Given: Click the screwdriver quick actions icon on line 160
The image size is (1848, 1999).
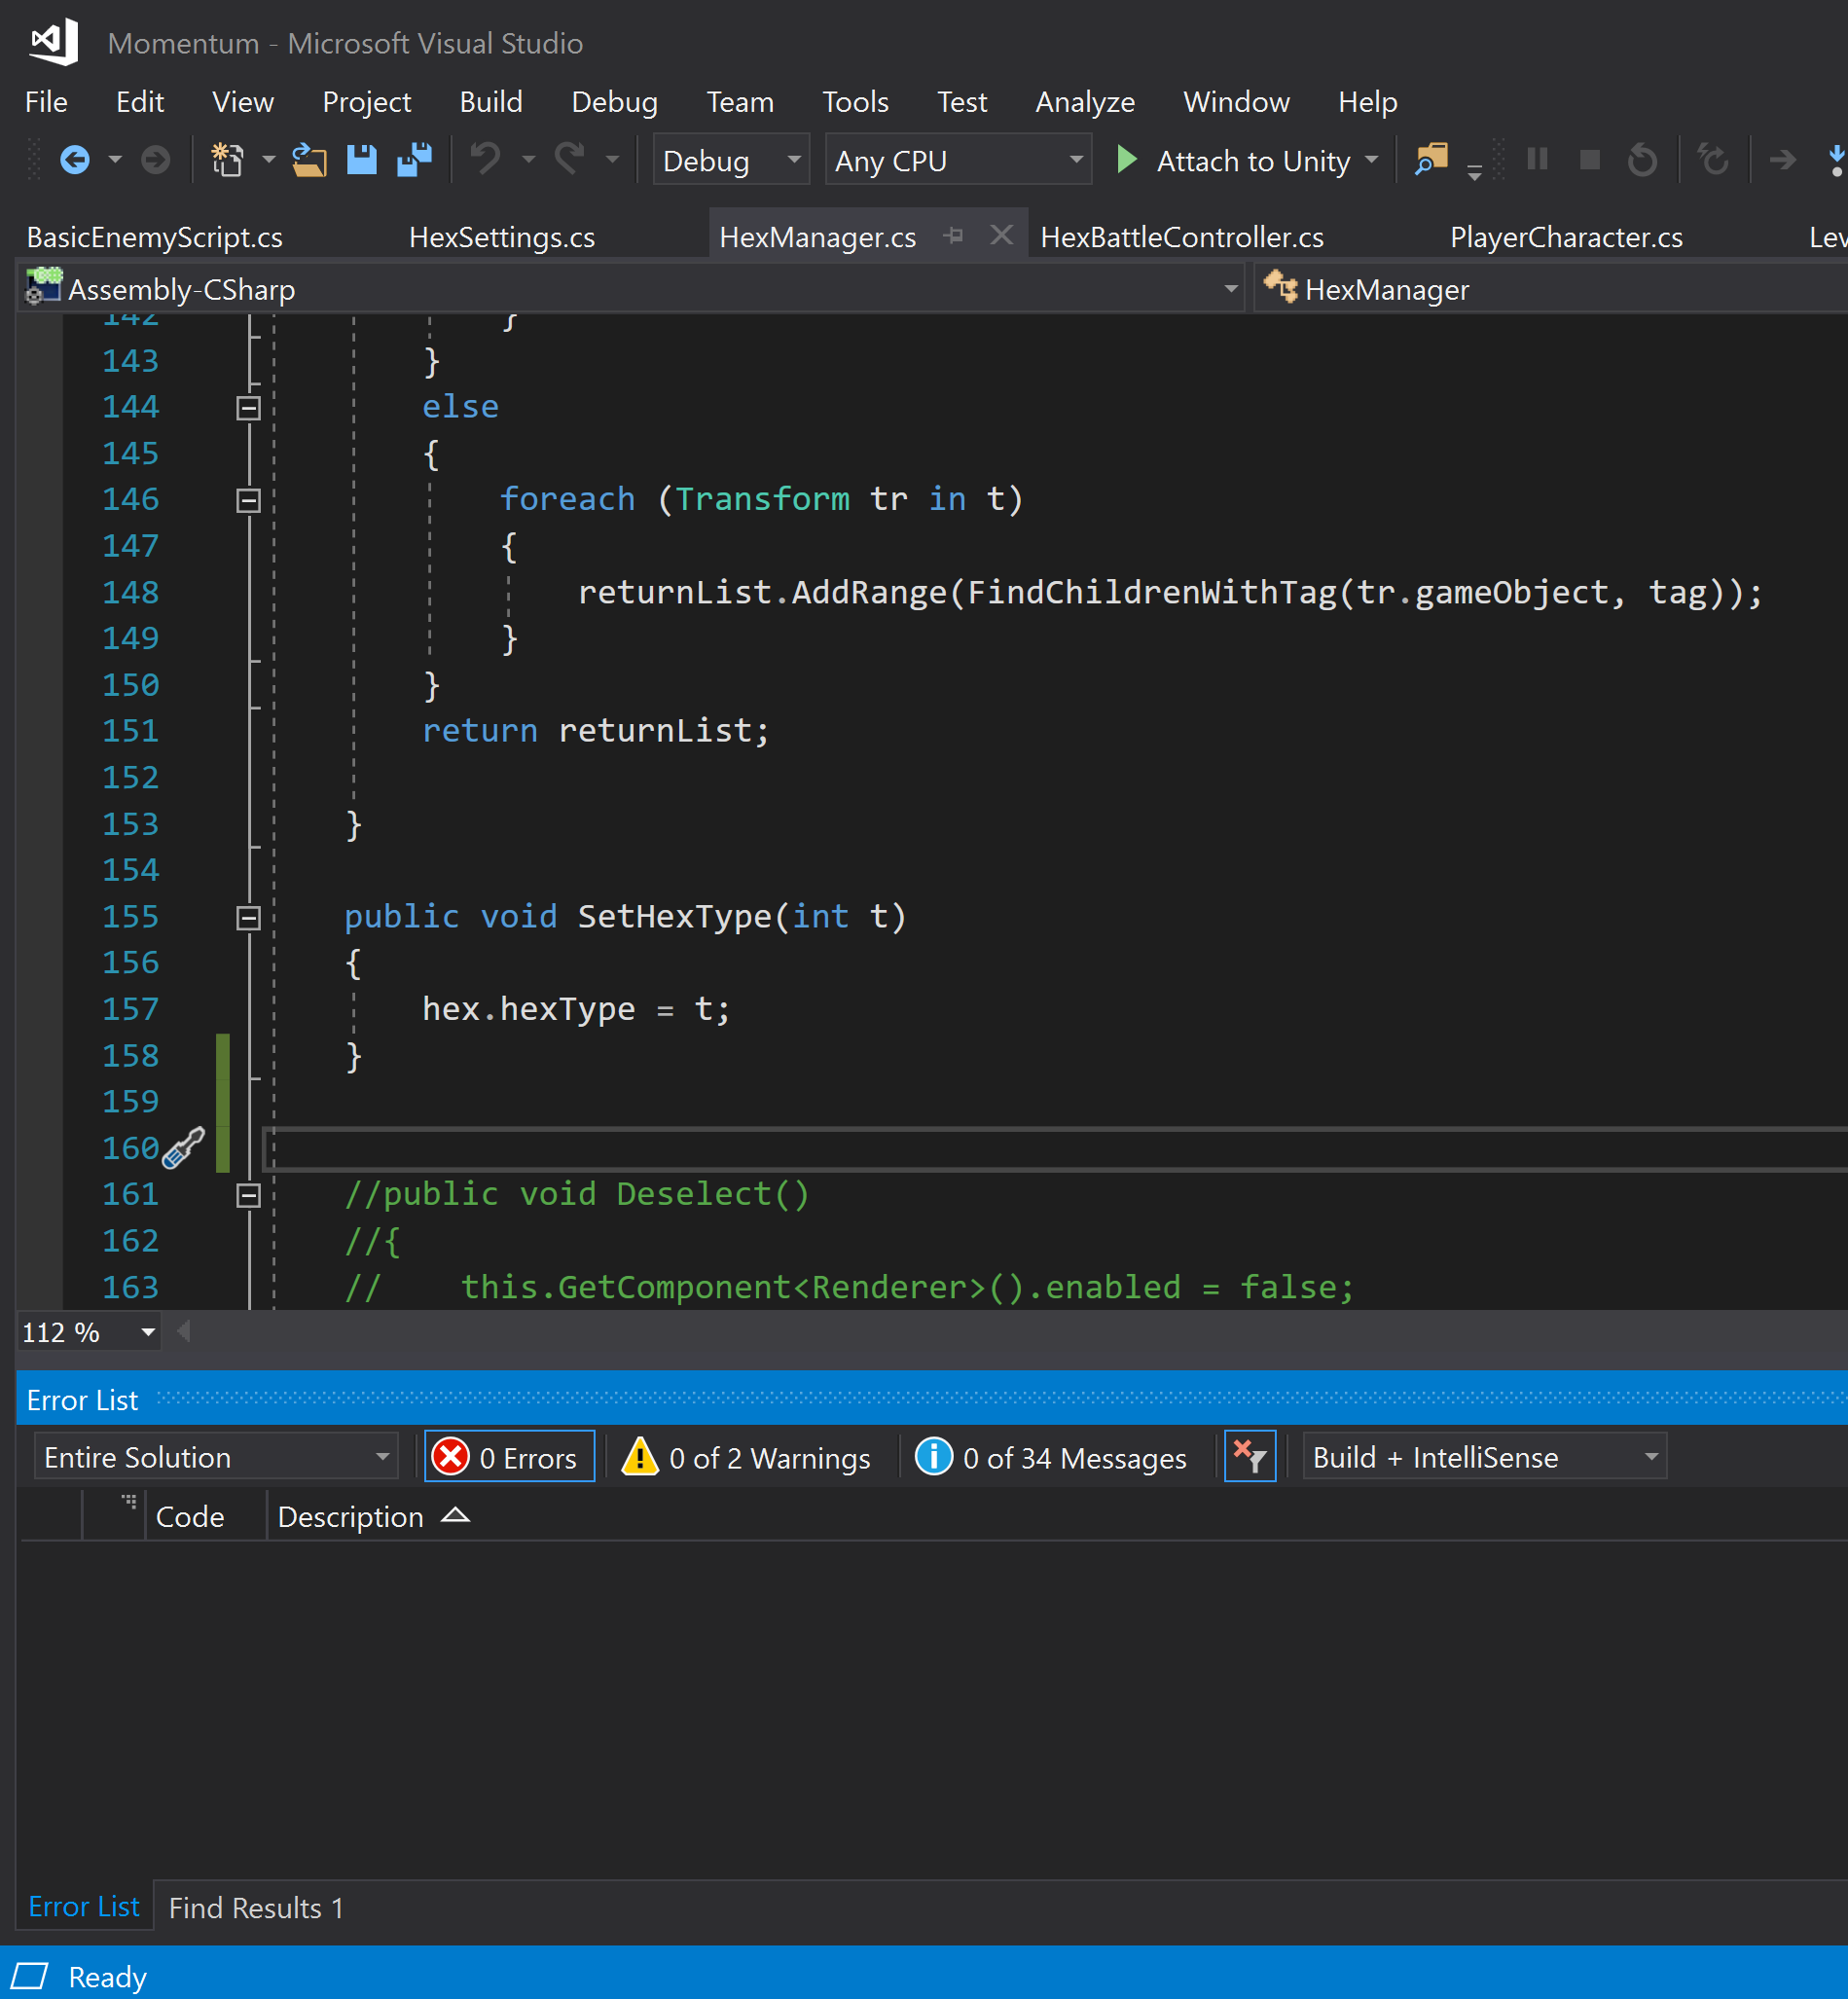Looking at the screenshot, I should pyautogui.click(x=184, y=1147).
